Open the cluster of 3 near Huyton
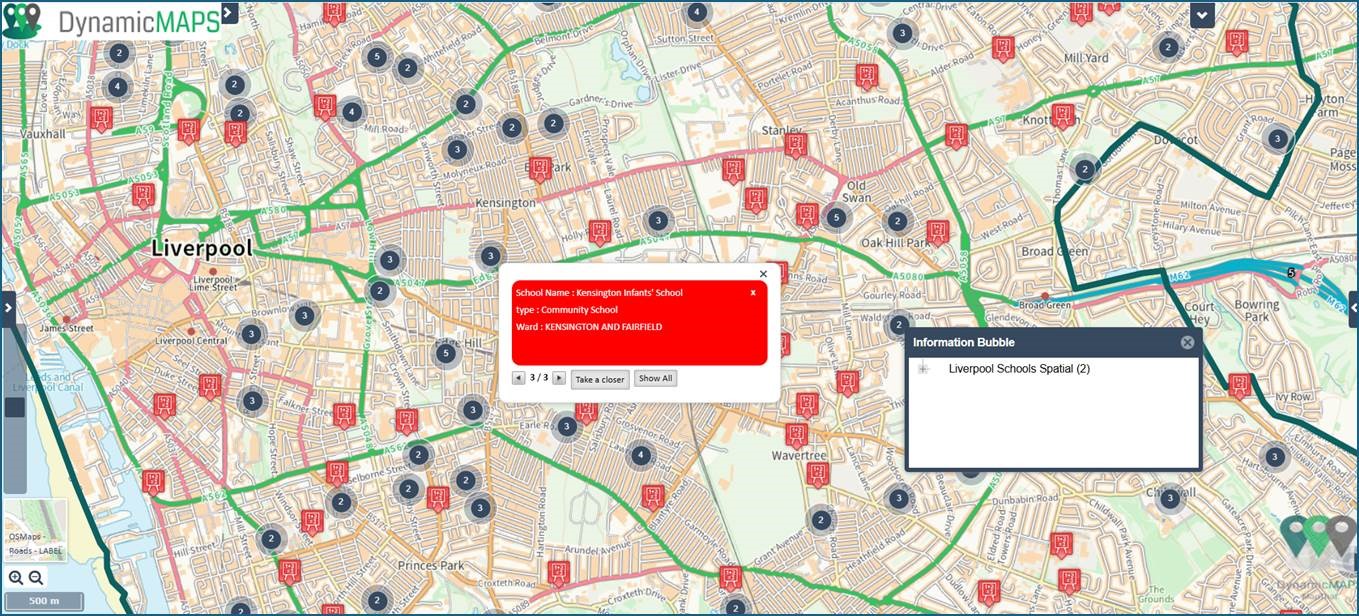 coord(1277,139)
